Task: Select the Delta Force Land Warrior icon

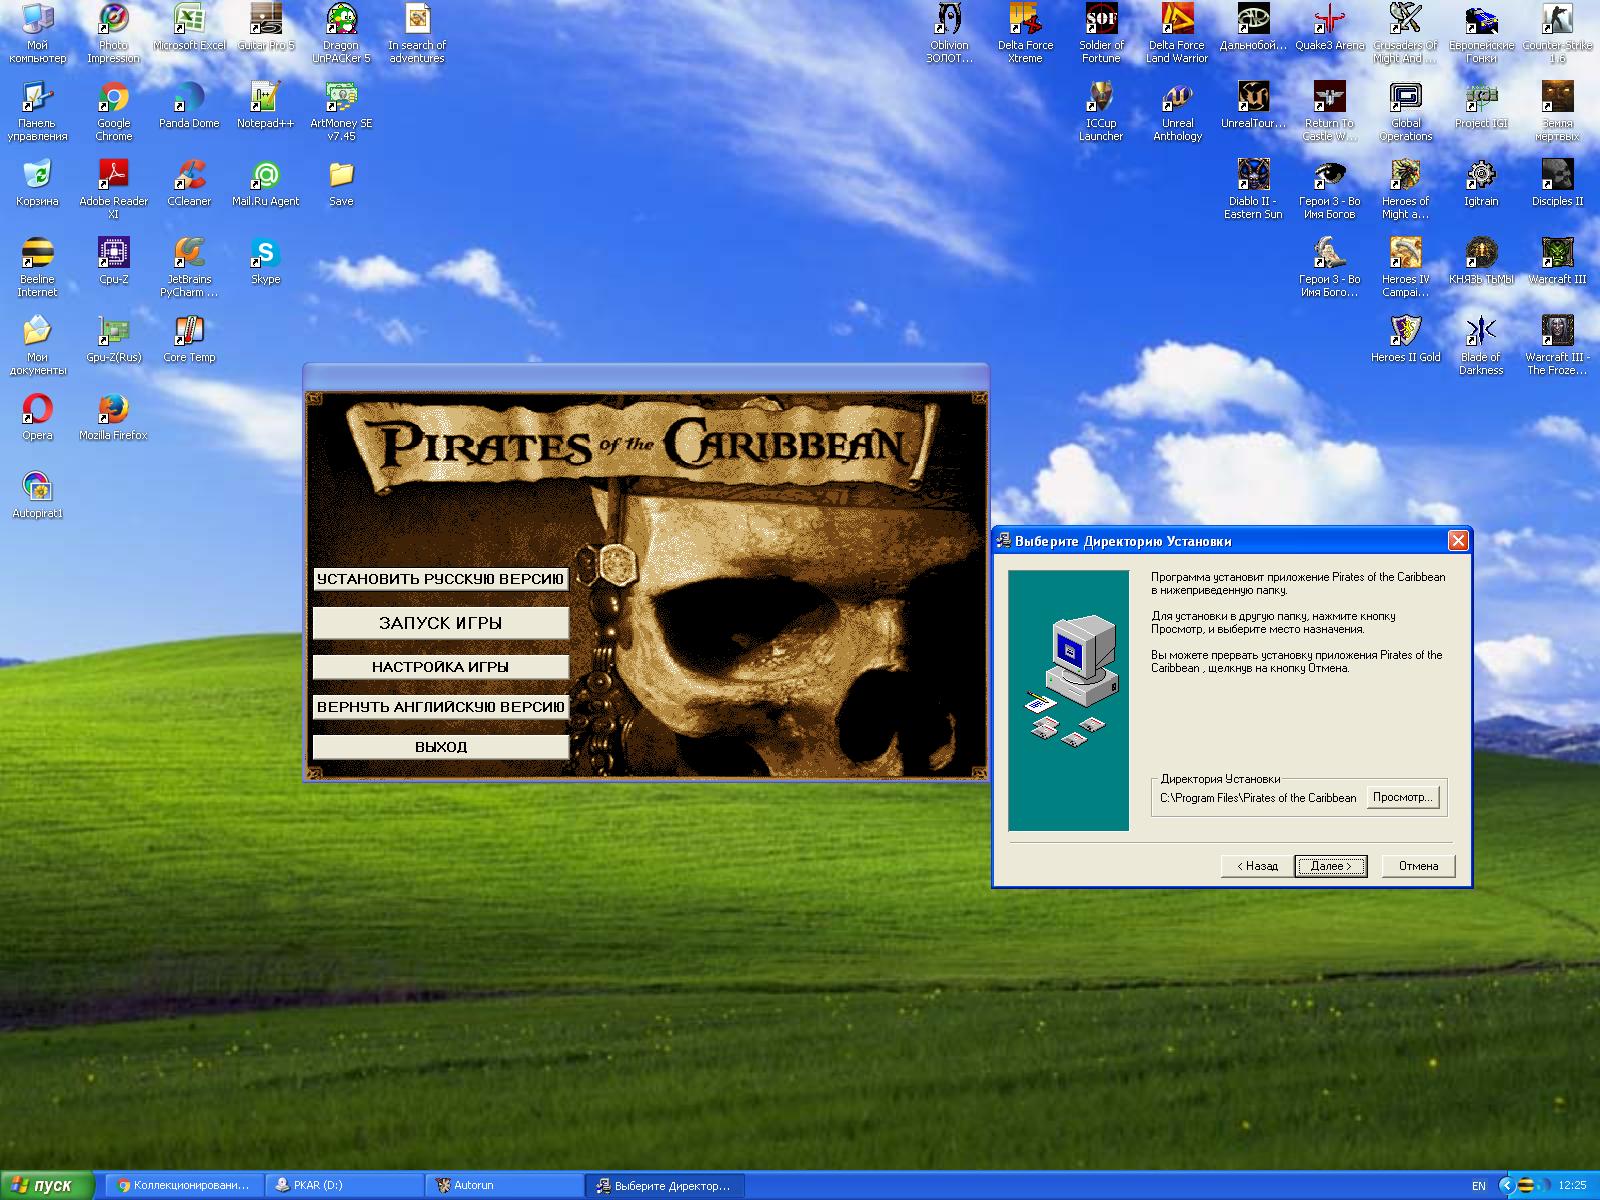Action: pos(1177,33)
